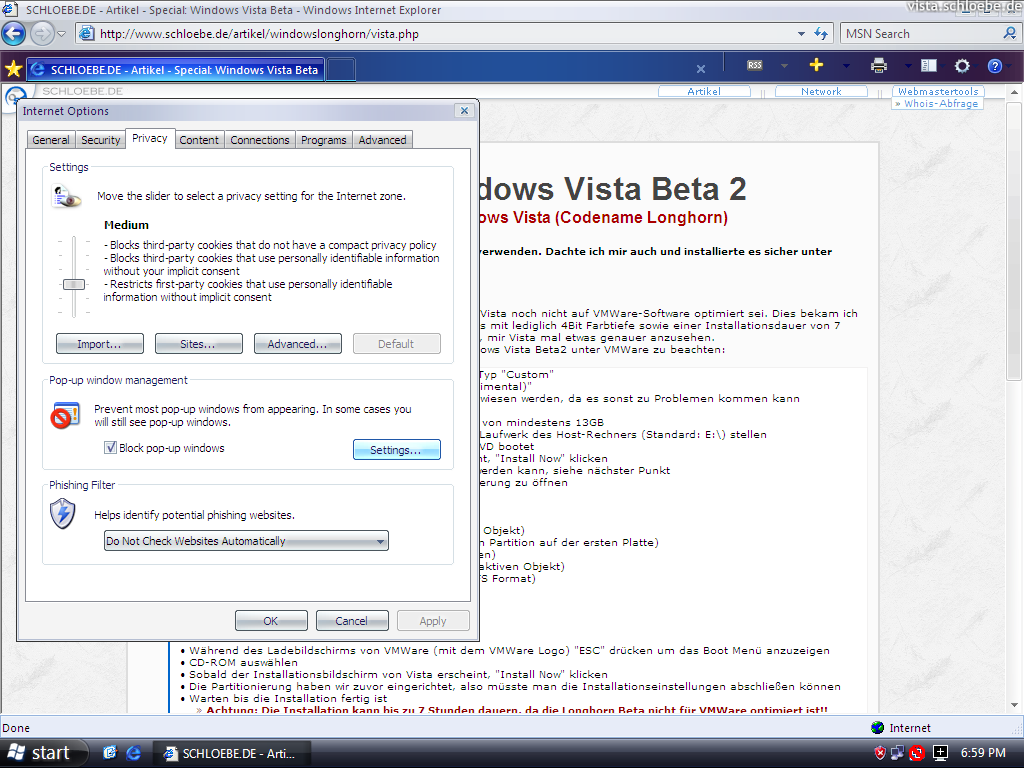Click the Favorites star icon

click(x=13, y=69)
